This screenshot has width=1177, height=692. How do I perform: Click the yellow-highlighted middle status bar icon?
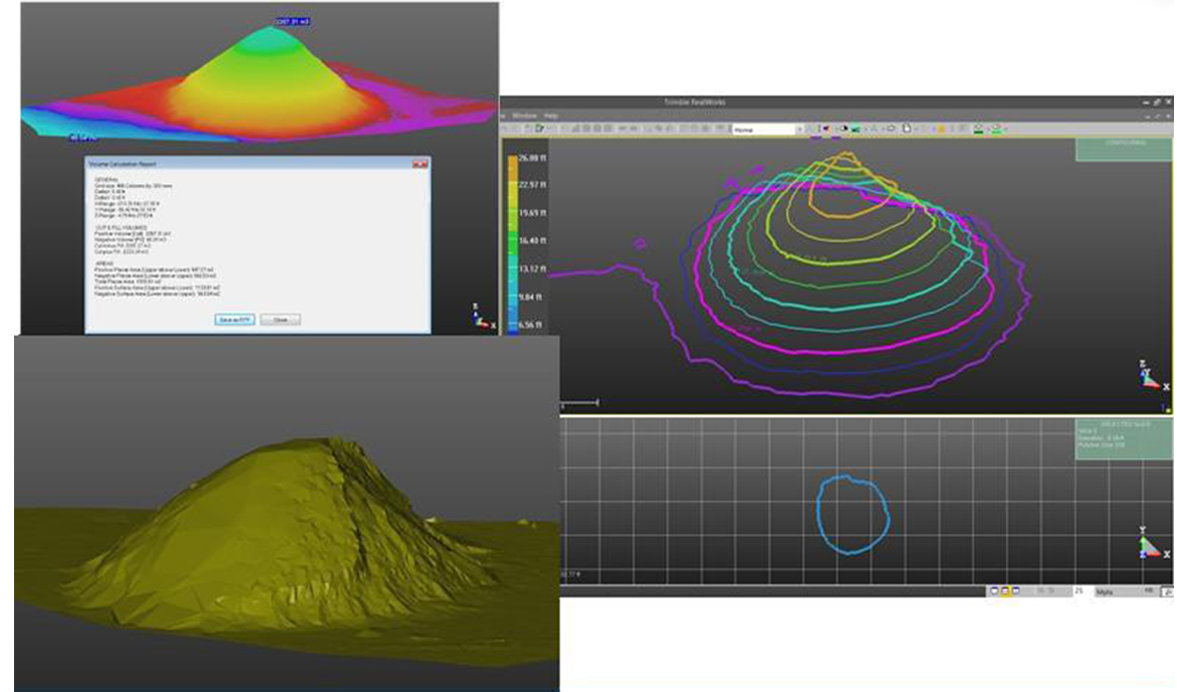tap(1005, 591)
